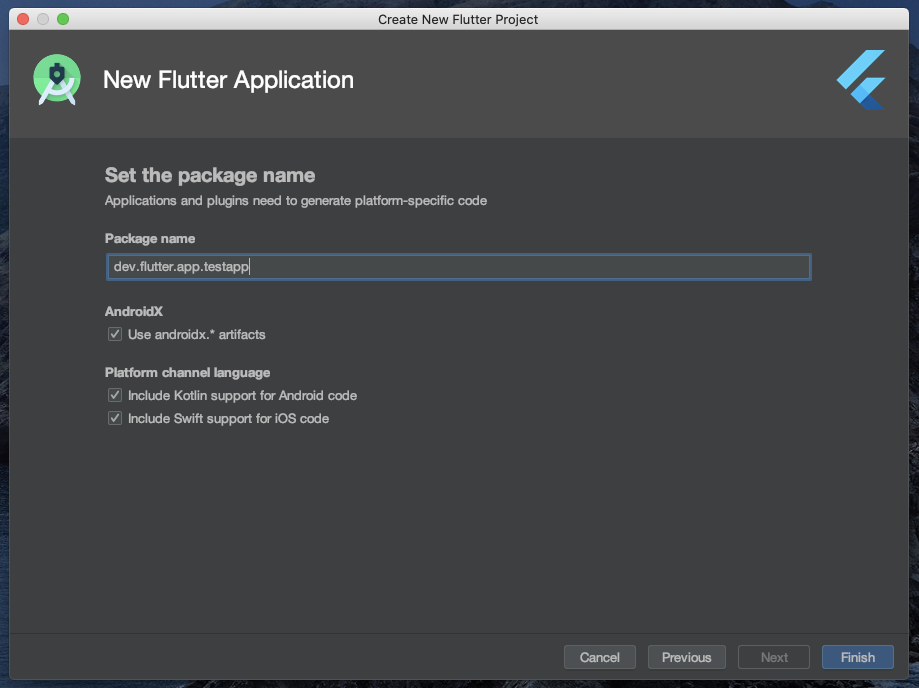Finish creating the Flutter project

tap(857, 657)
